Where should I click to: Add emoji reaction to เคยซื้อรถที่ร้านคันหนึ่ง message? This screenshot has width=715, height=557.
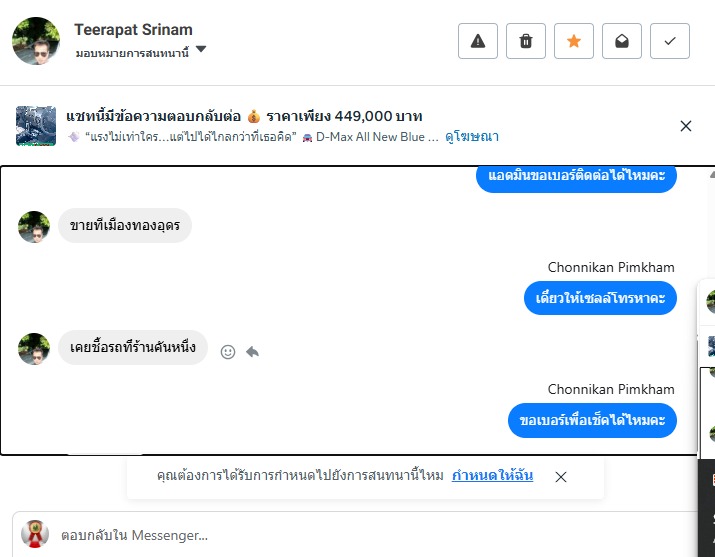coord(228,352)
